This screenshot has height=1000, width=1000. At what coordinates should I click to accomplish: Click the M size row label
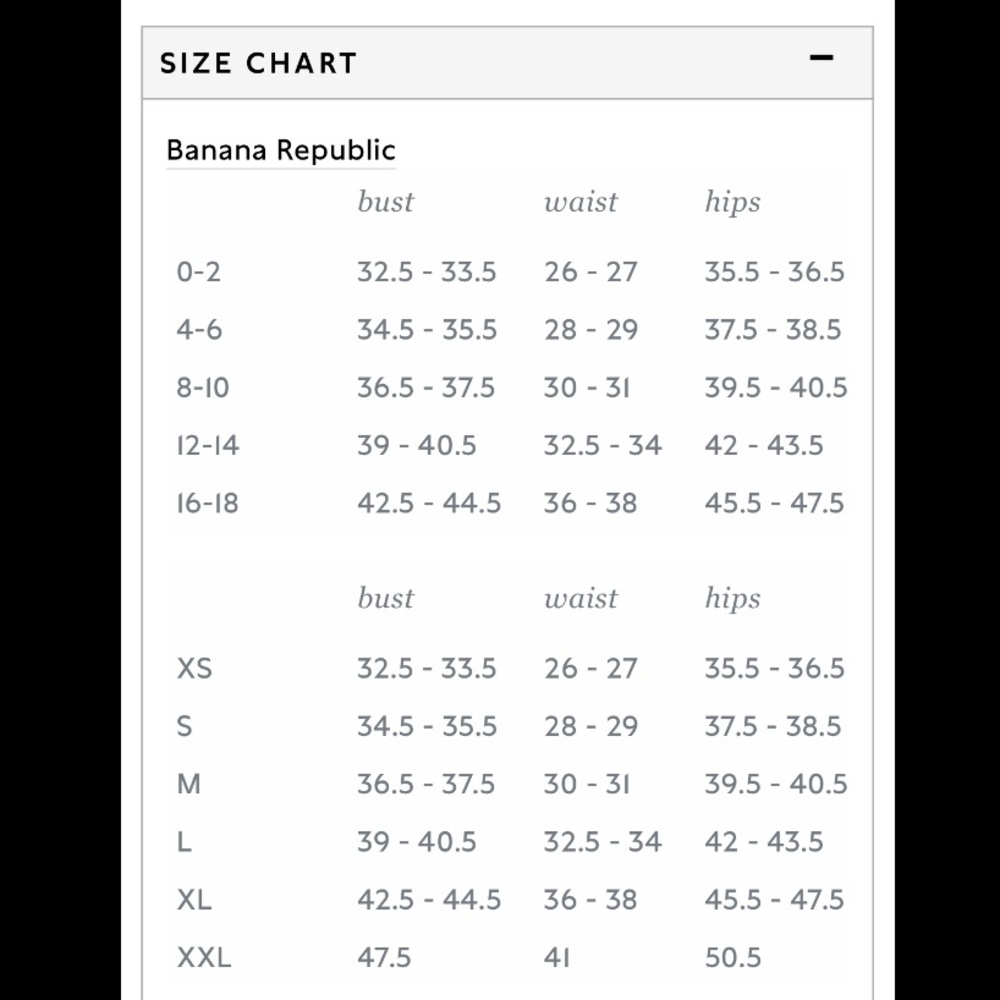[x=188, y=784]
